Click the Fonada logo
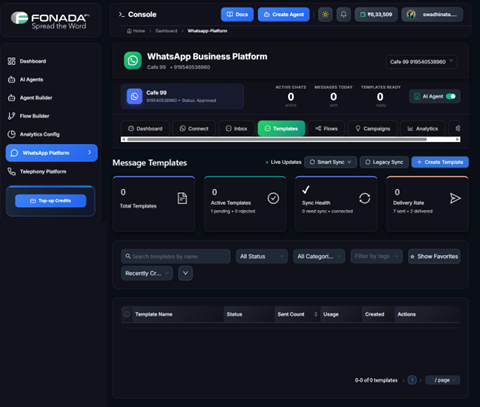Image resolution: width=480 pixels, height=407 pixels. (50, 20)
